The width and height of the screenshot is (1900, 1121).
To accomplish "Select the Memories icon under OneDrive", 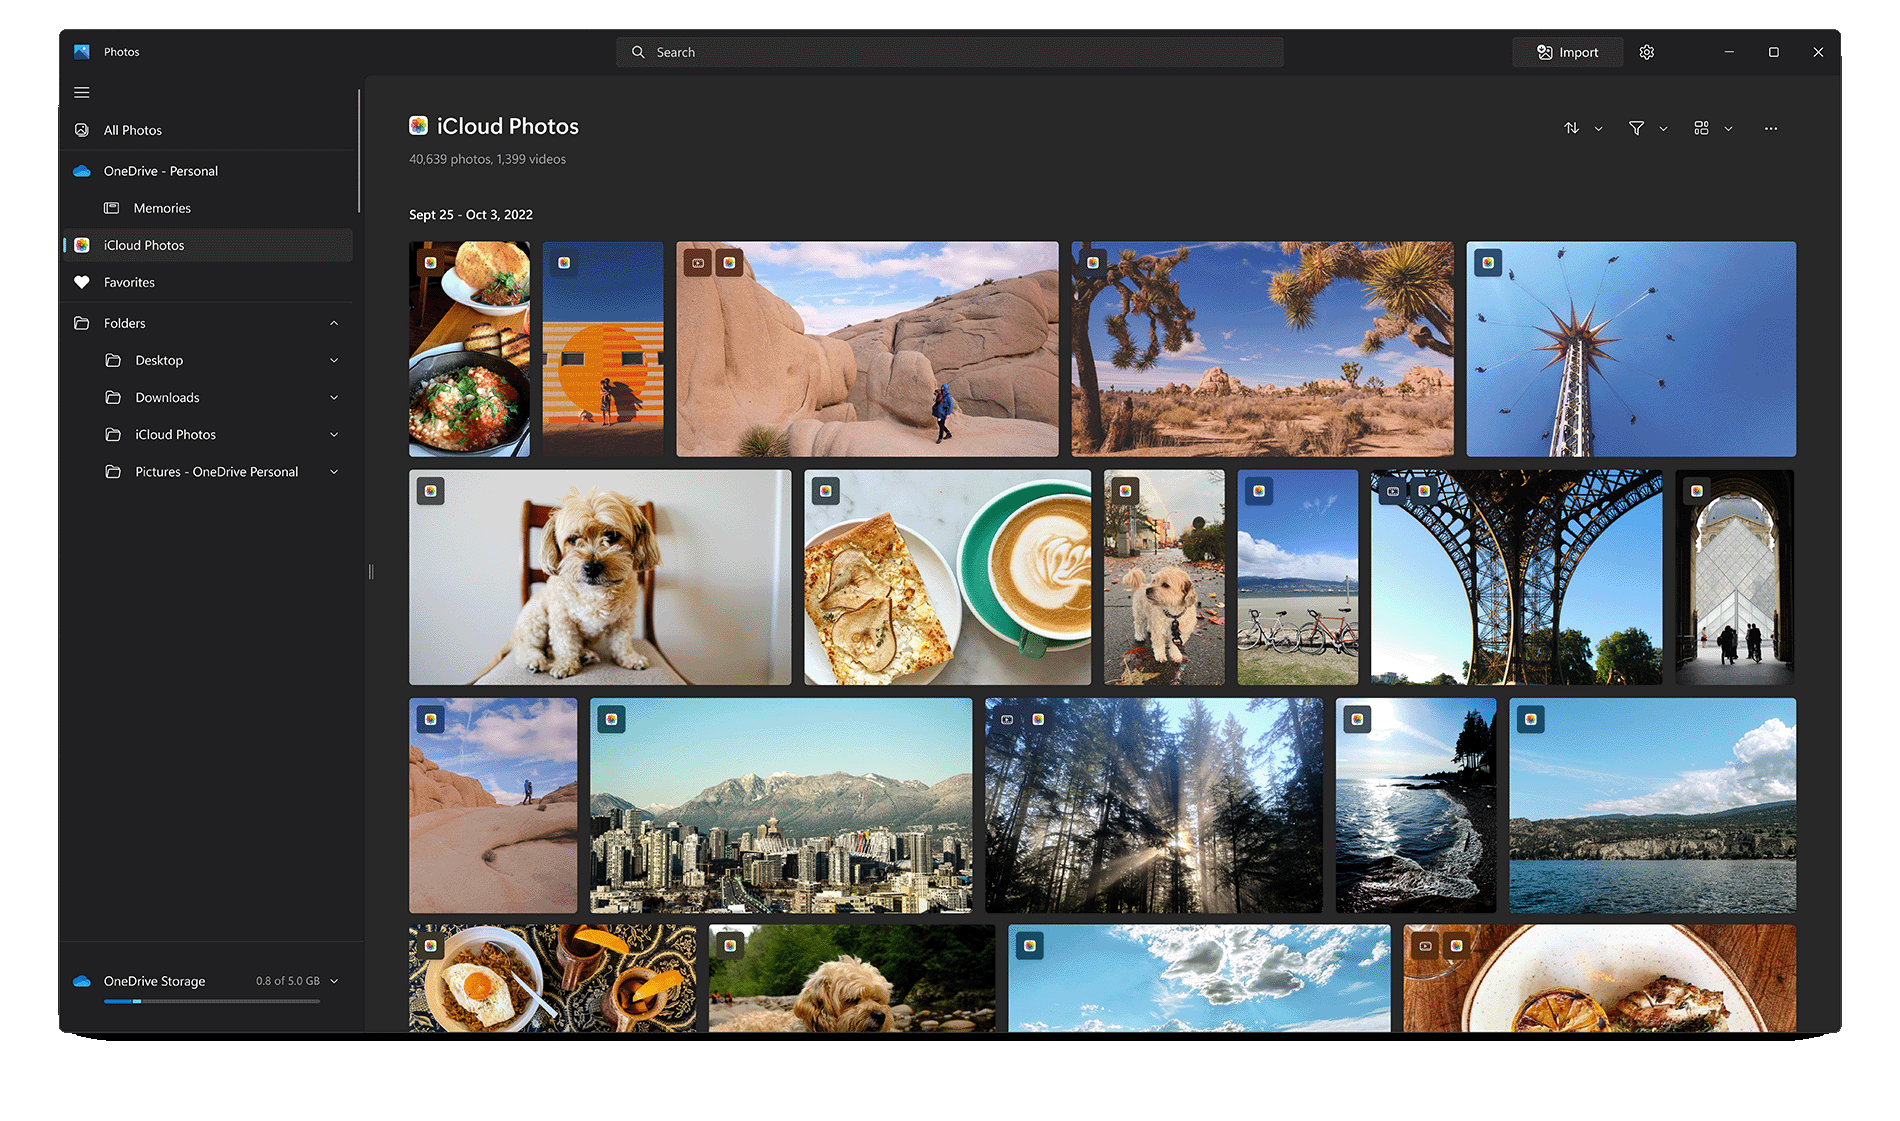I will tap(112, 207).
